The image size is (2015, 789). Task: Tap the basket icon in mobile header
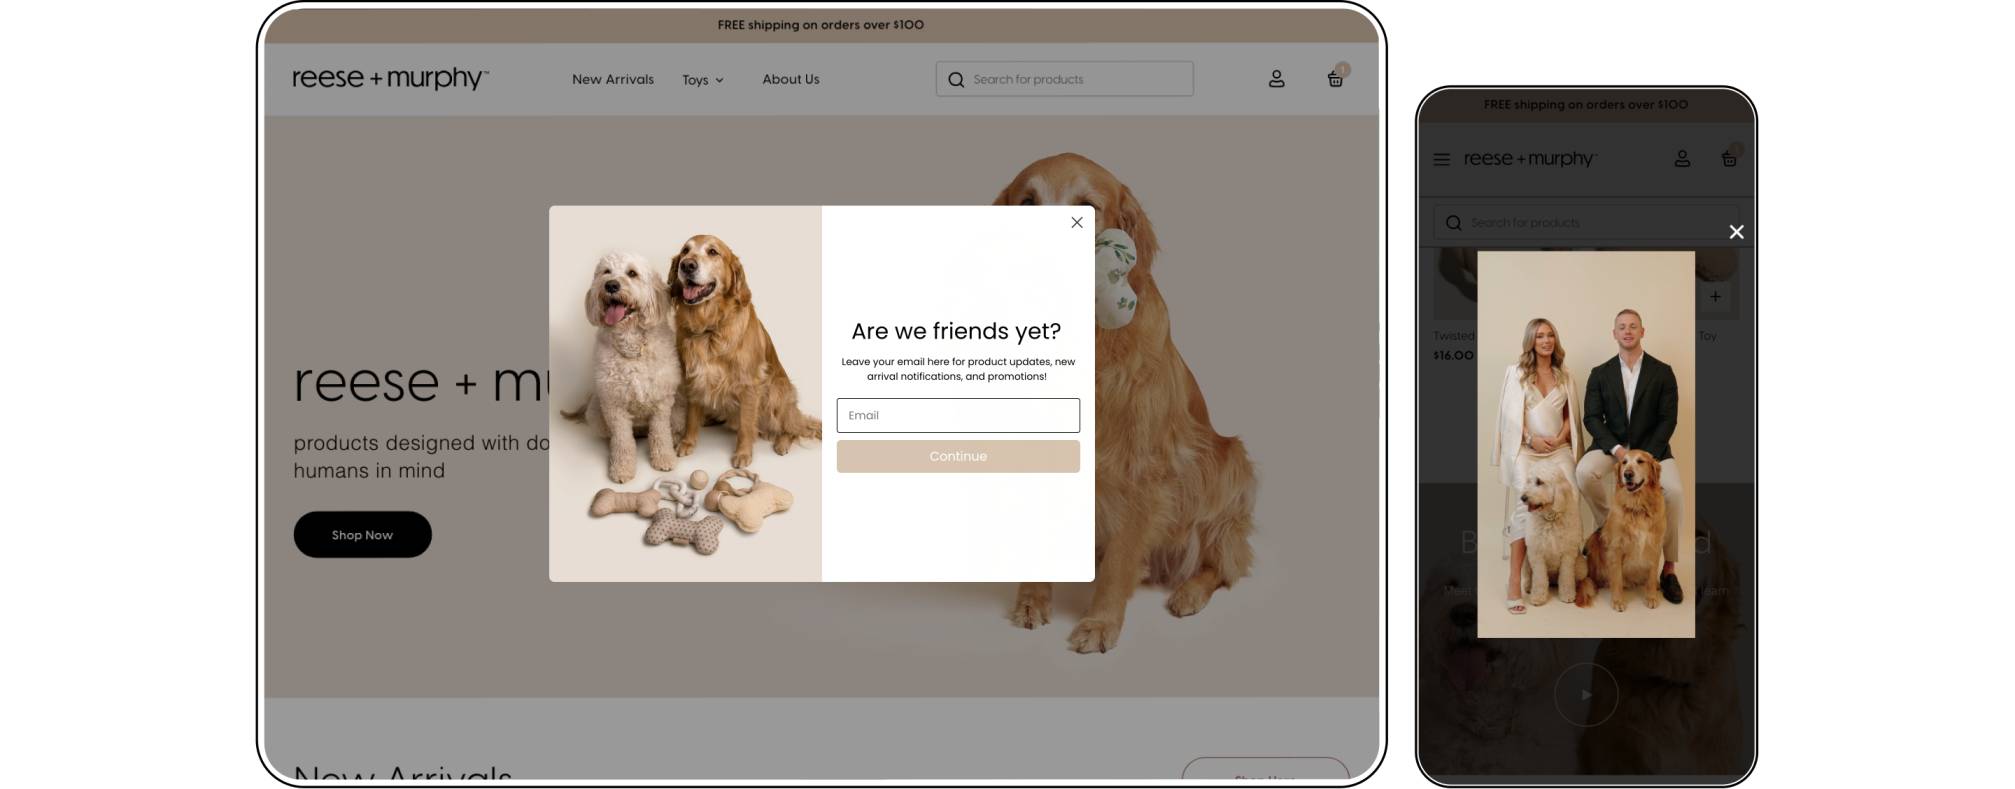click(1728, 159)
